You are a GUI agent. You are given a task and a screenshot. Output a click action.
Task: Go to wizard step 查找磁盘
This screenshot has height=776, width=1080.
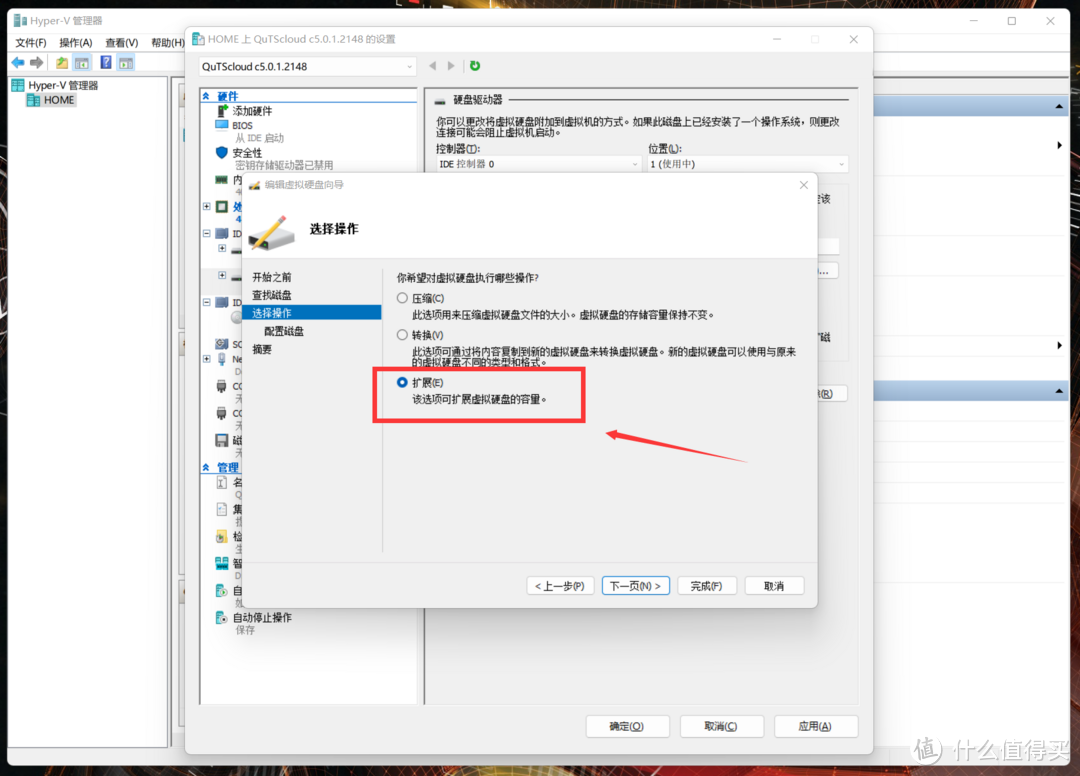(272, 295)
